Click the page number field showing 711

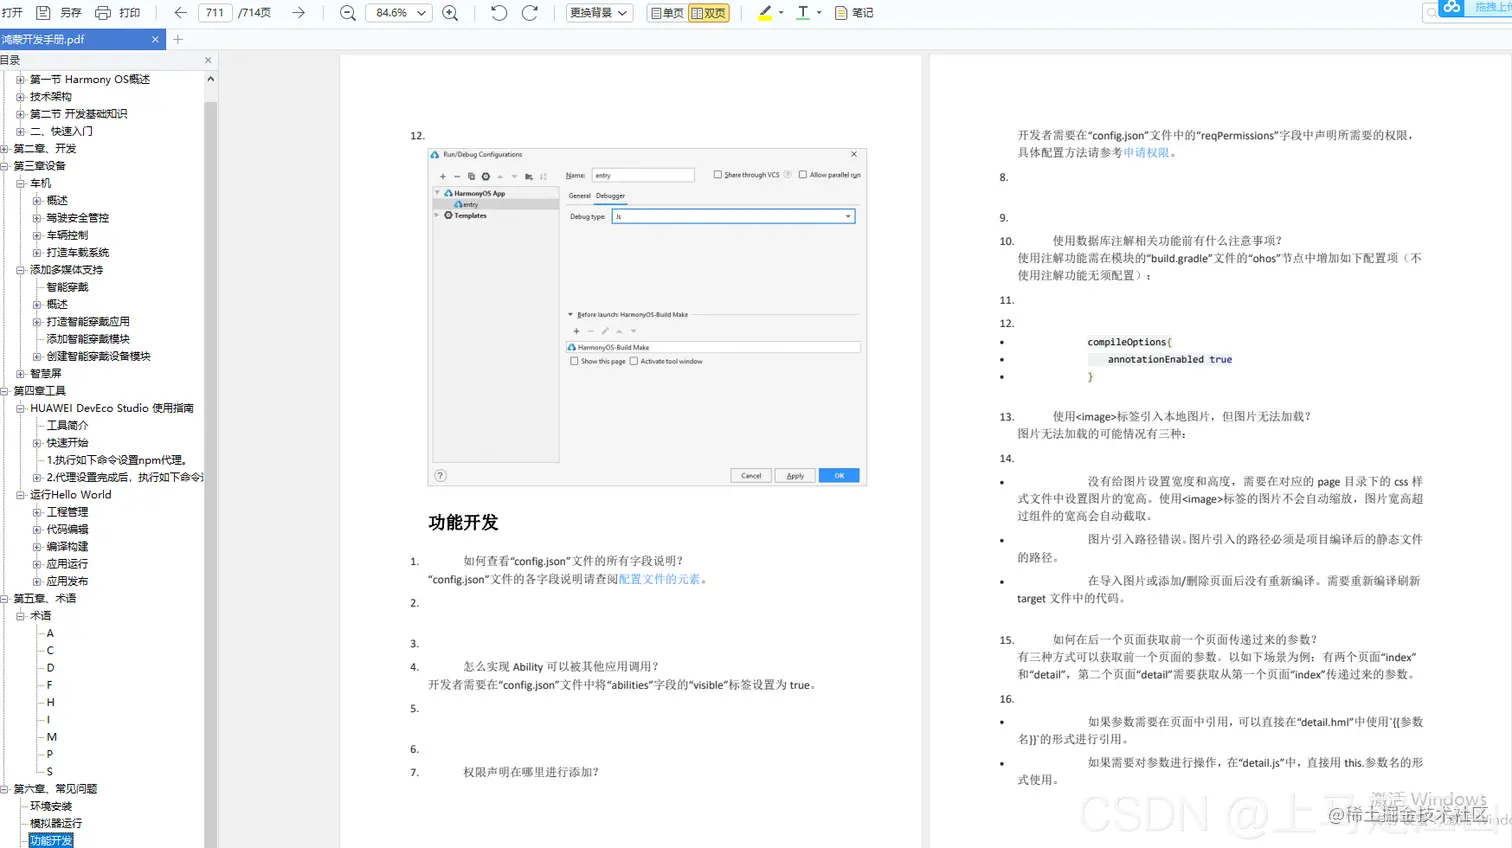point(215,13)
